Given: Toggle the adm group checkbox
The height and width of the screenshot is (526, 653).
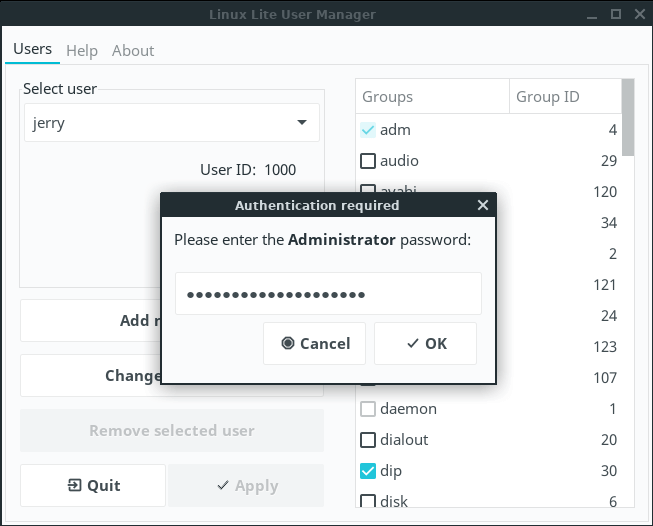Looking at the screenshot, I should tap(368, 130).
